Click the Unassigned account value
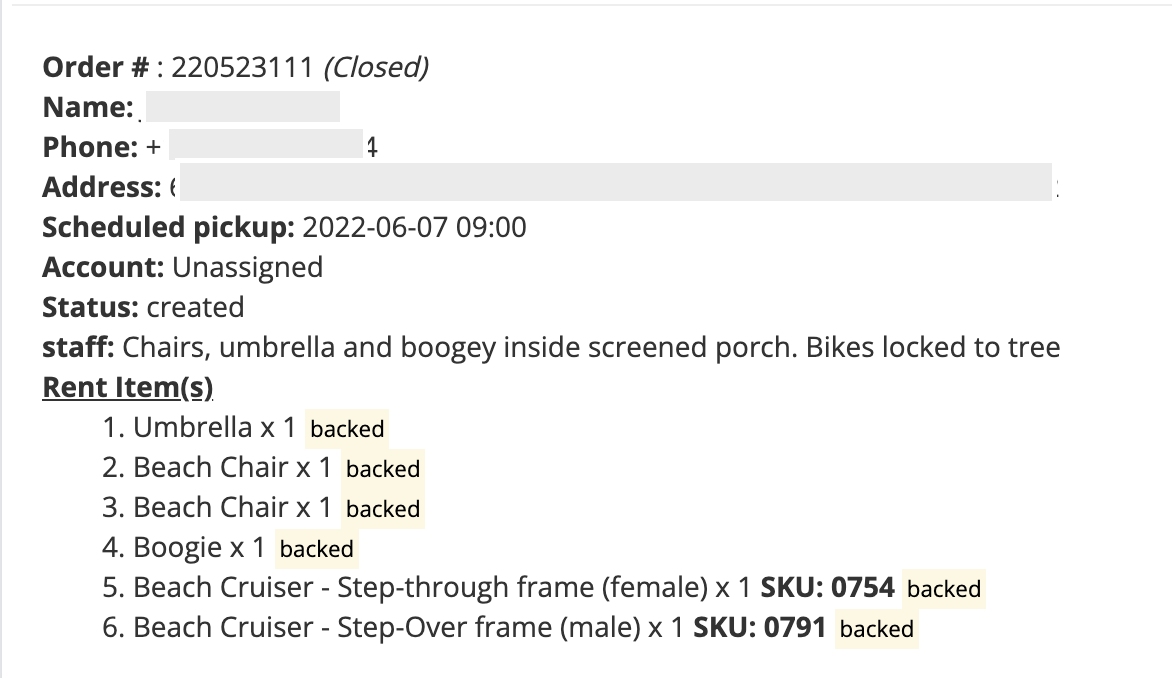The width and height of the screenshot is (1172, 678). (247, 268)
